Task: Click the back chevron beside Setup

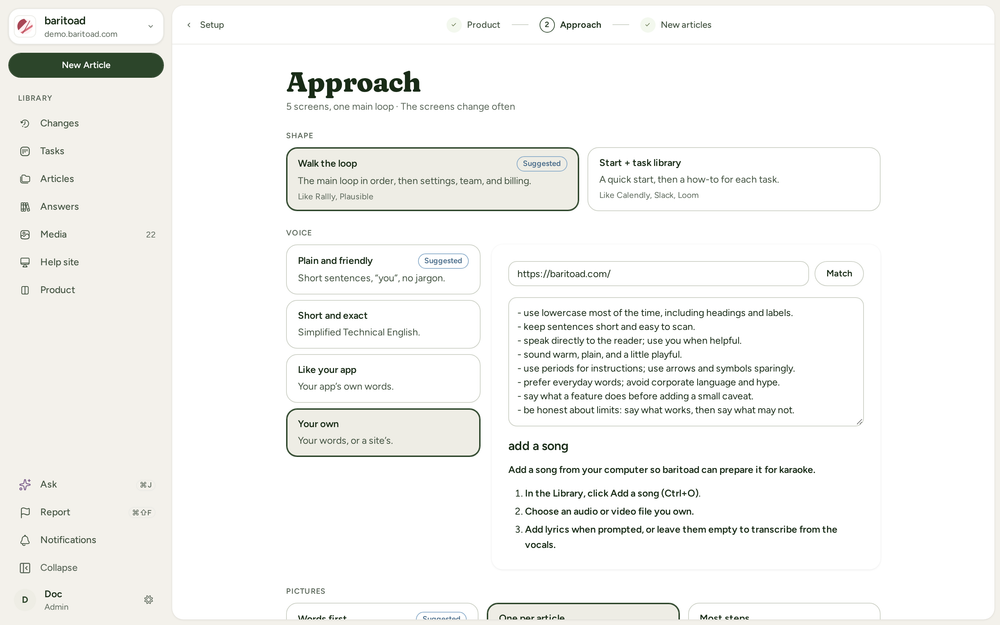Action: tap(189, 25)
